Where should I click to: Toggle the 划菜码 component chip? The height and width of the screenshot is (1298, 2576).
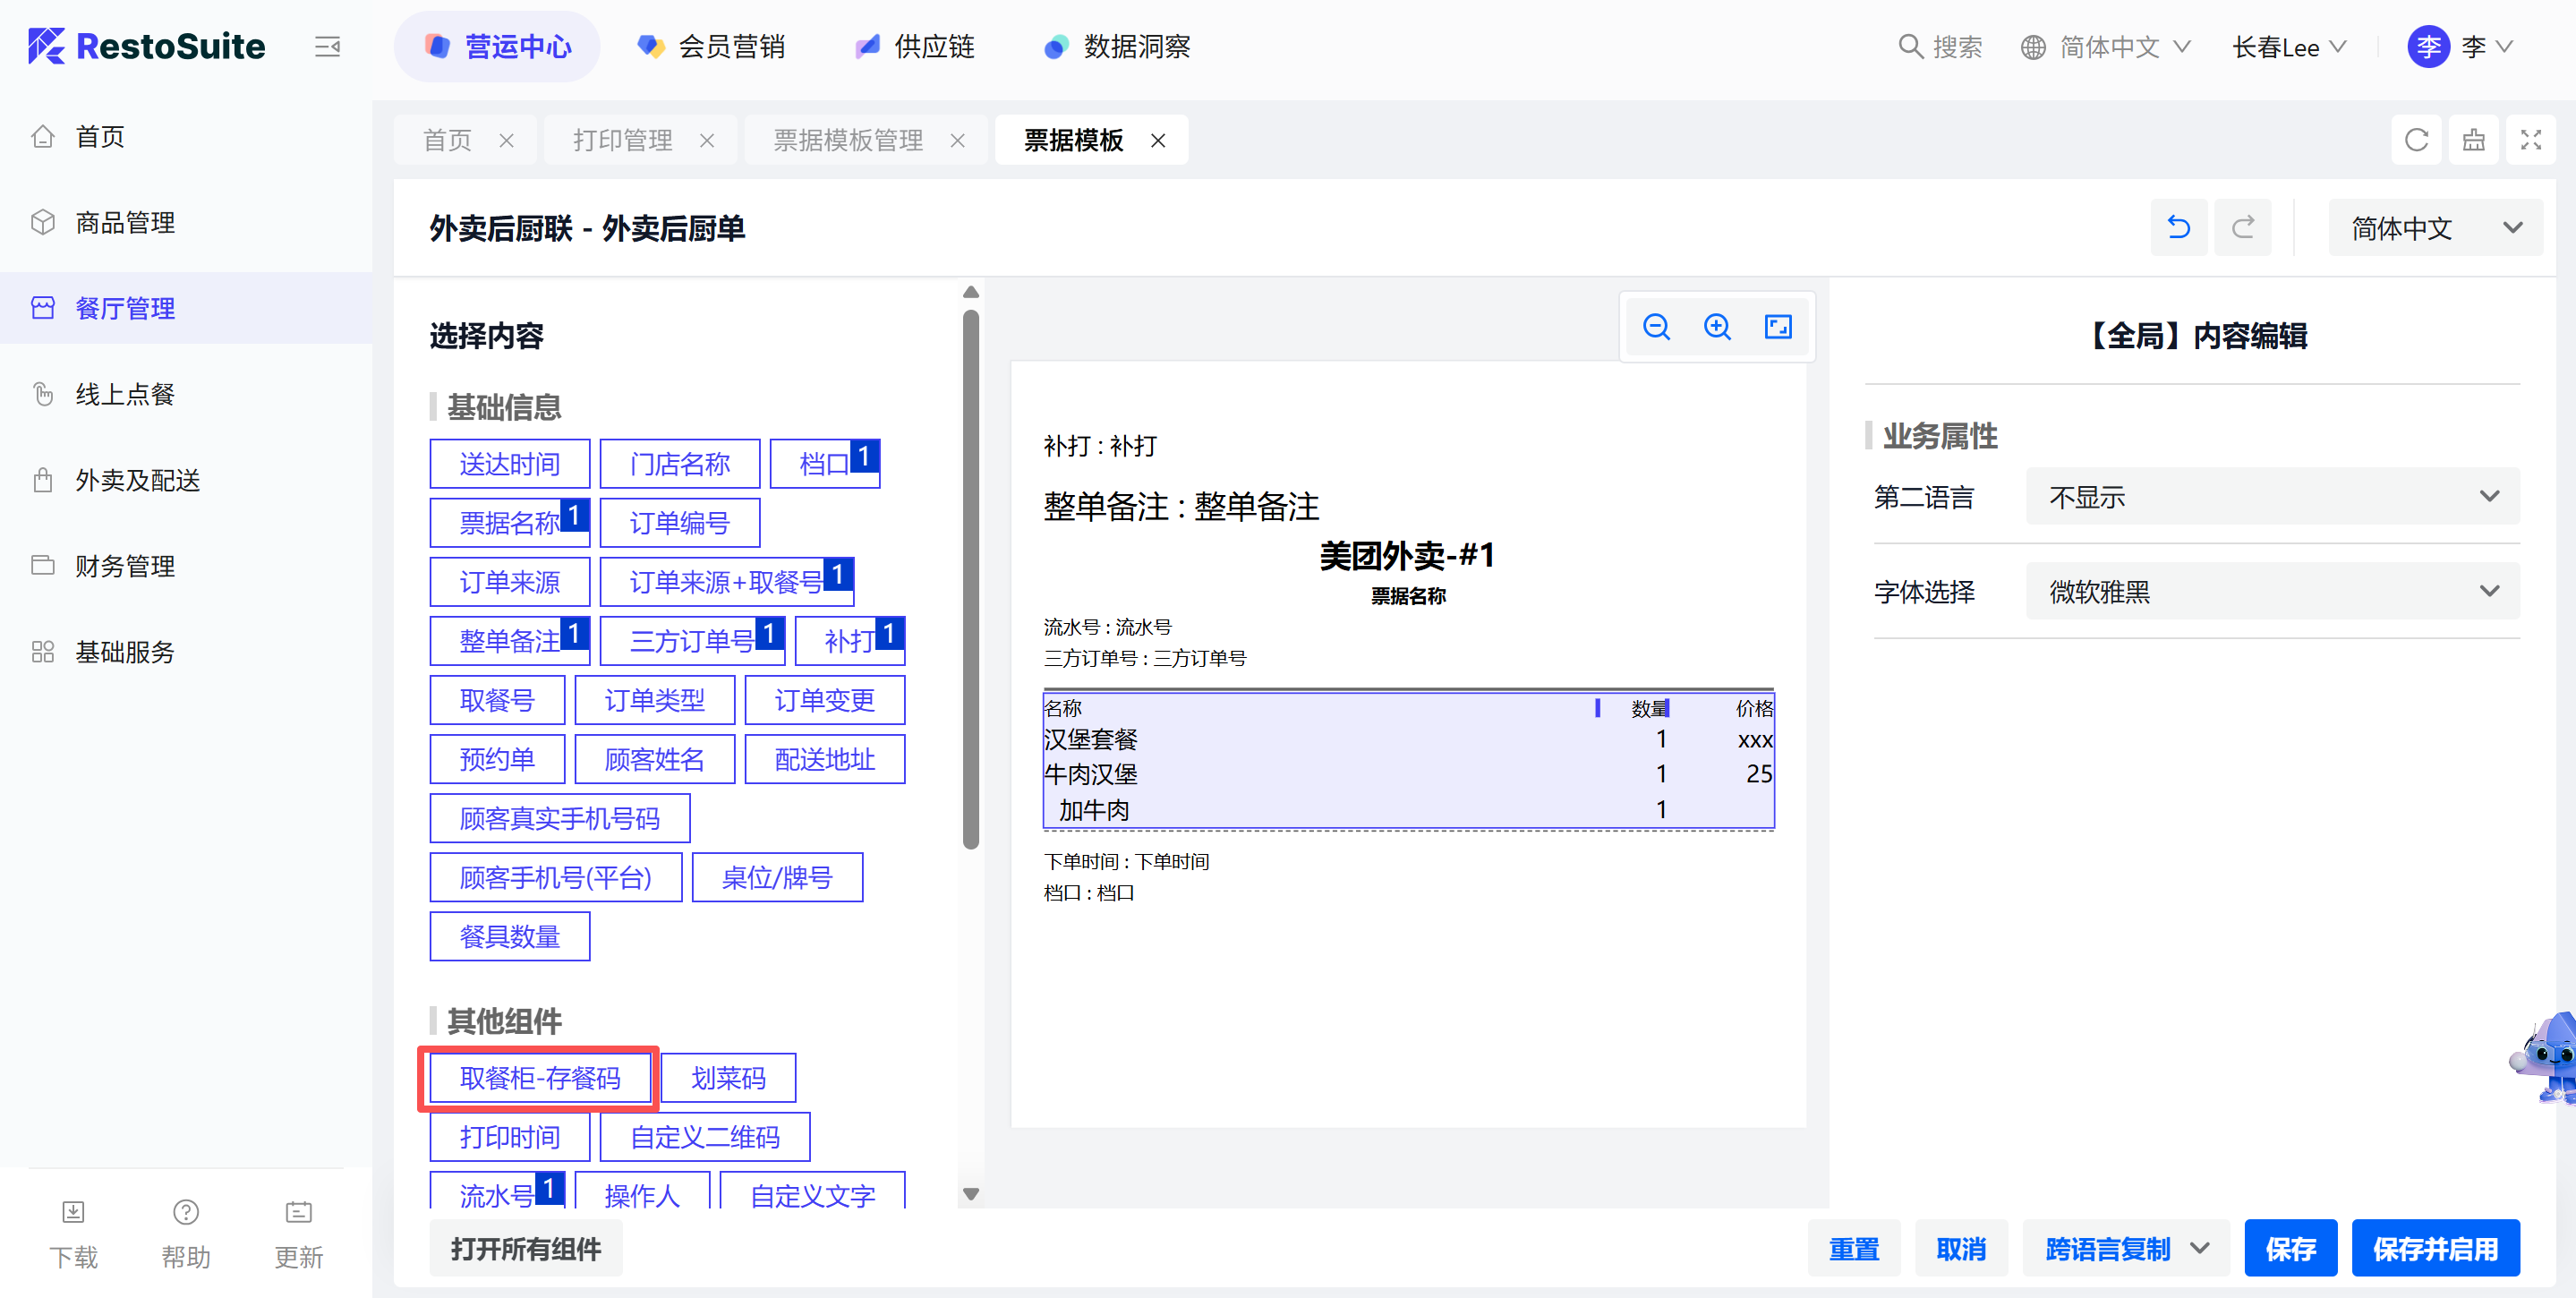coord(728,1077)
